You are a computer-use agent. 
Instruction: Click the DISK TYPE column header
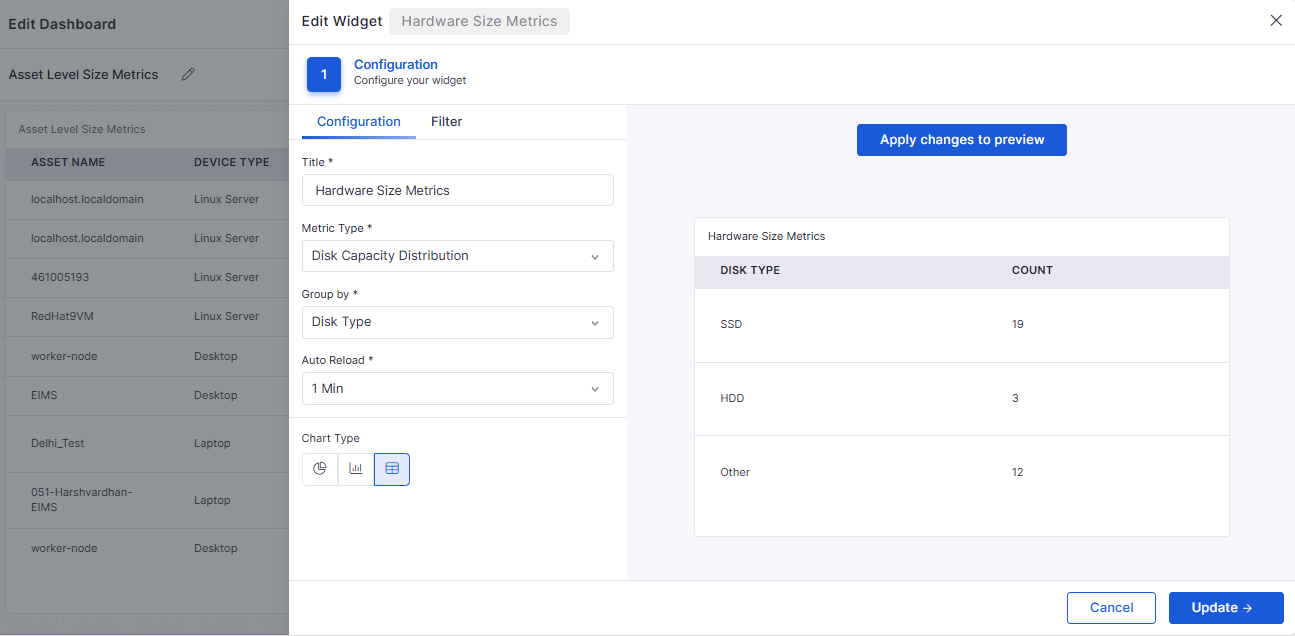pos(750,271)
